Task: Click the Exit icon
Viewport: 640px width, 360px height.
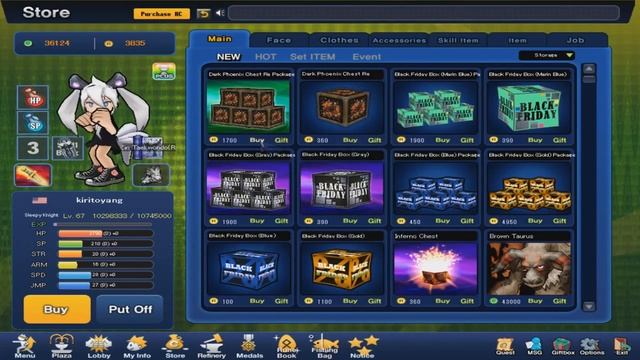Action: 621,346
